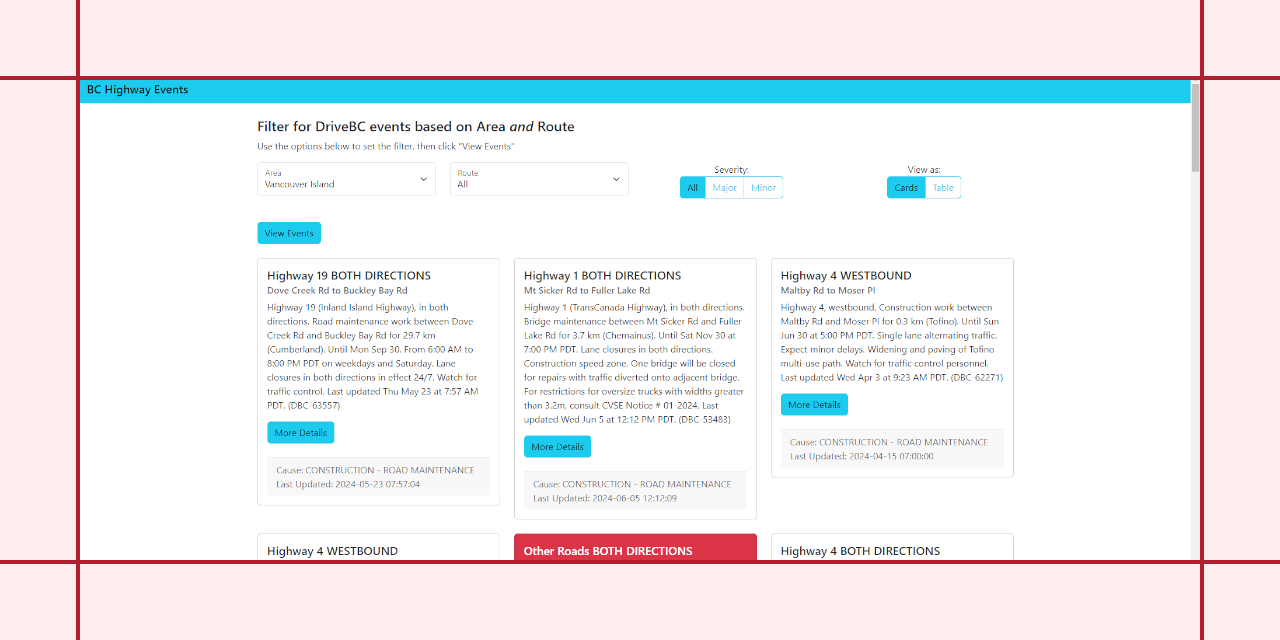The image size is (1280, 640).
Task: Click More Details on Highway 4 WESTBOUND card
Action: (814, 404)
